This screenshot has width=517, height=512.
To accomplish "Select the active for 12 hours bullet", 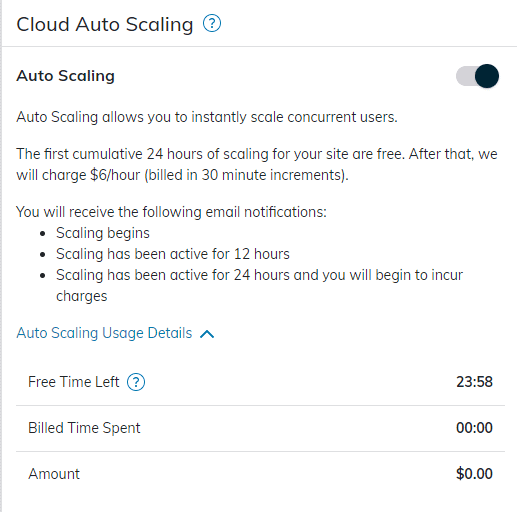I will point(173,254).
